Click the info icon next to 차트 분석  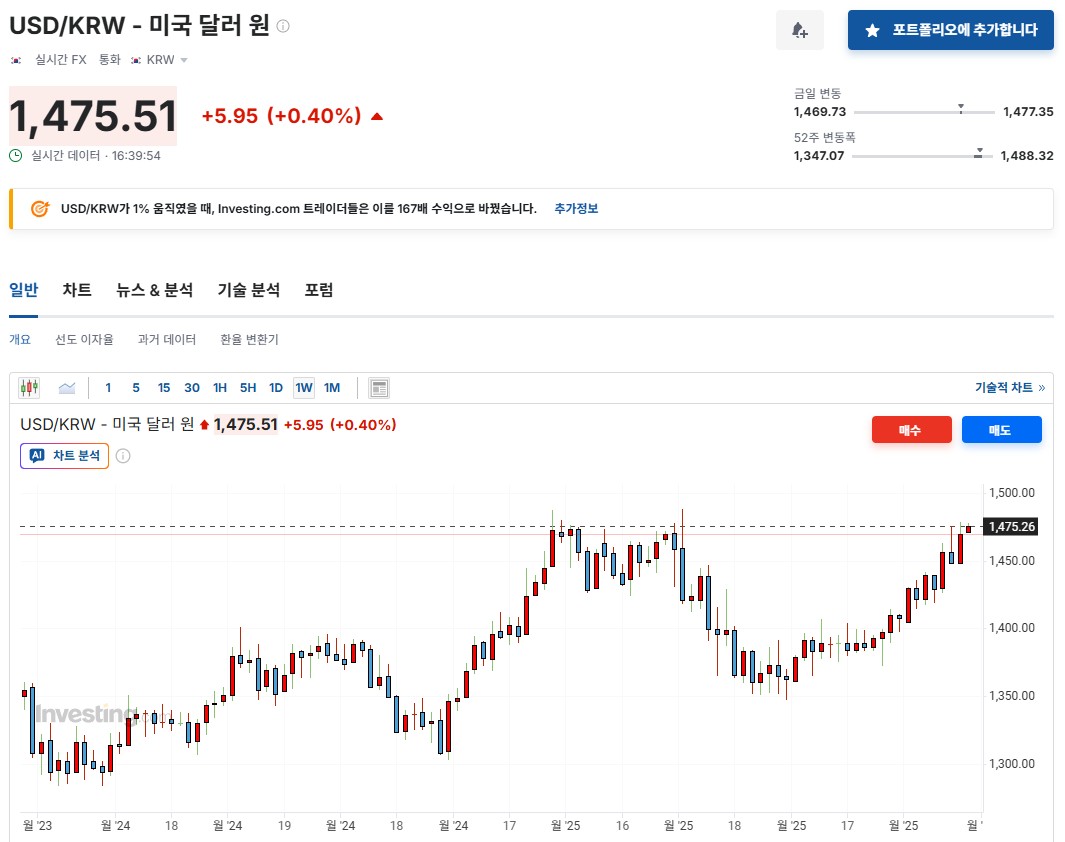(123, 456)
